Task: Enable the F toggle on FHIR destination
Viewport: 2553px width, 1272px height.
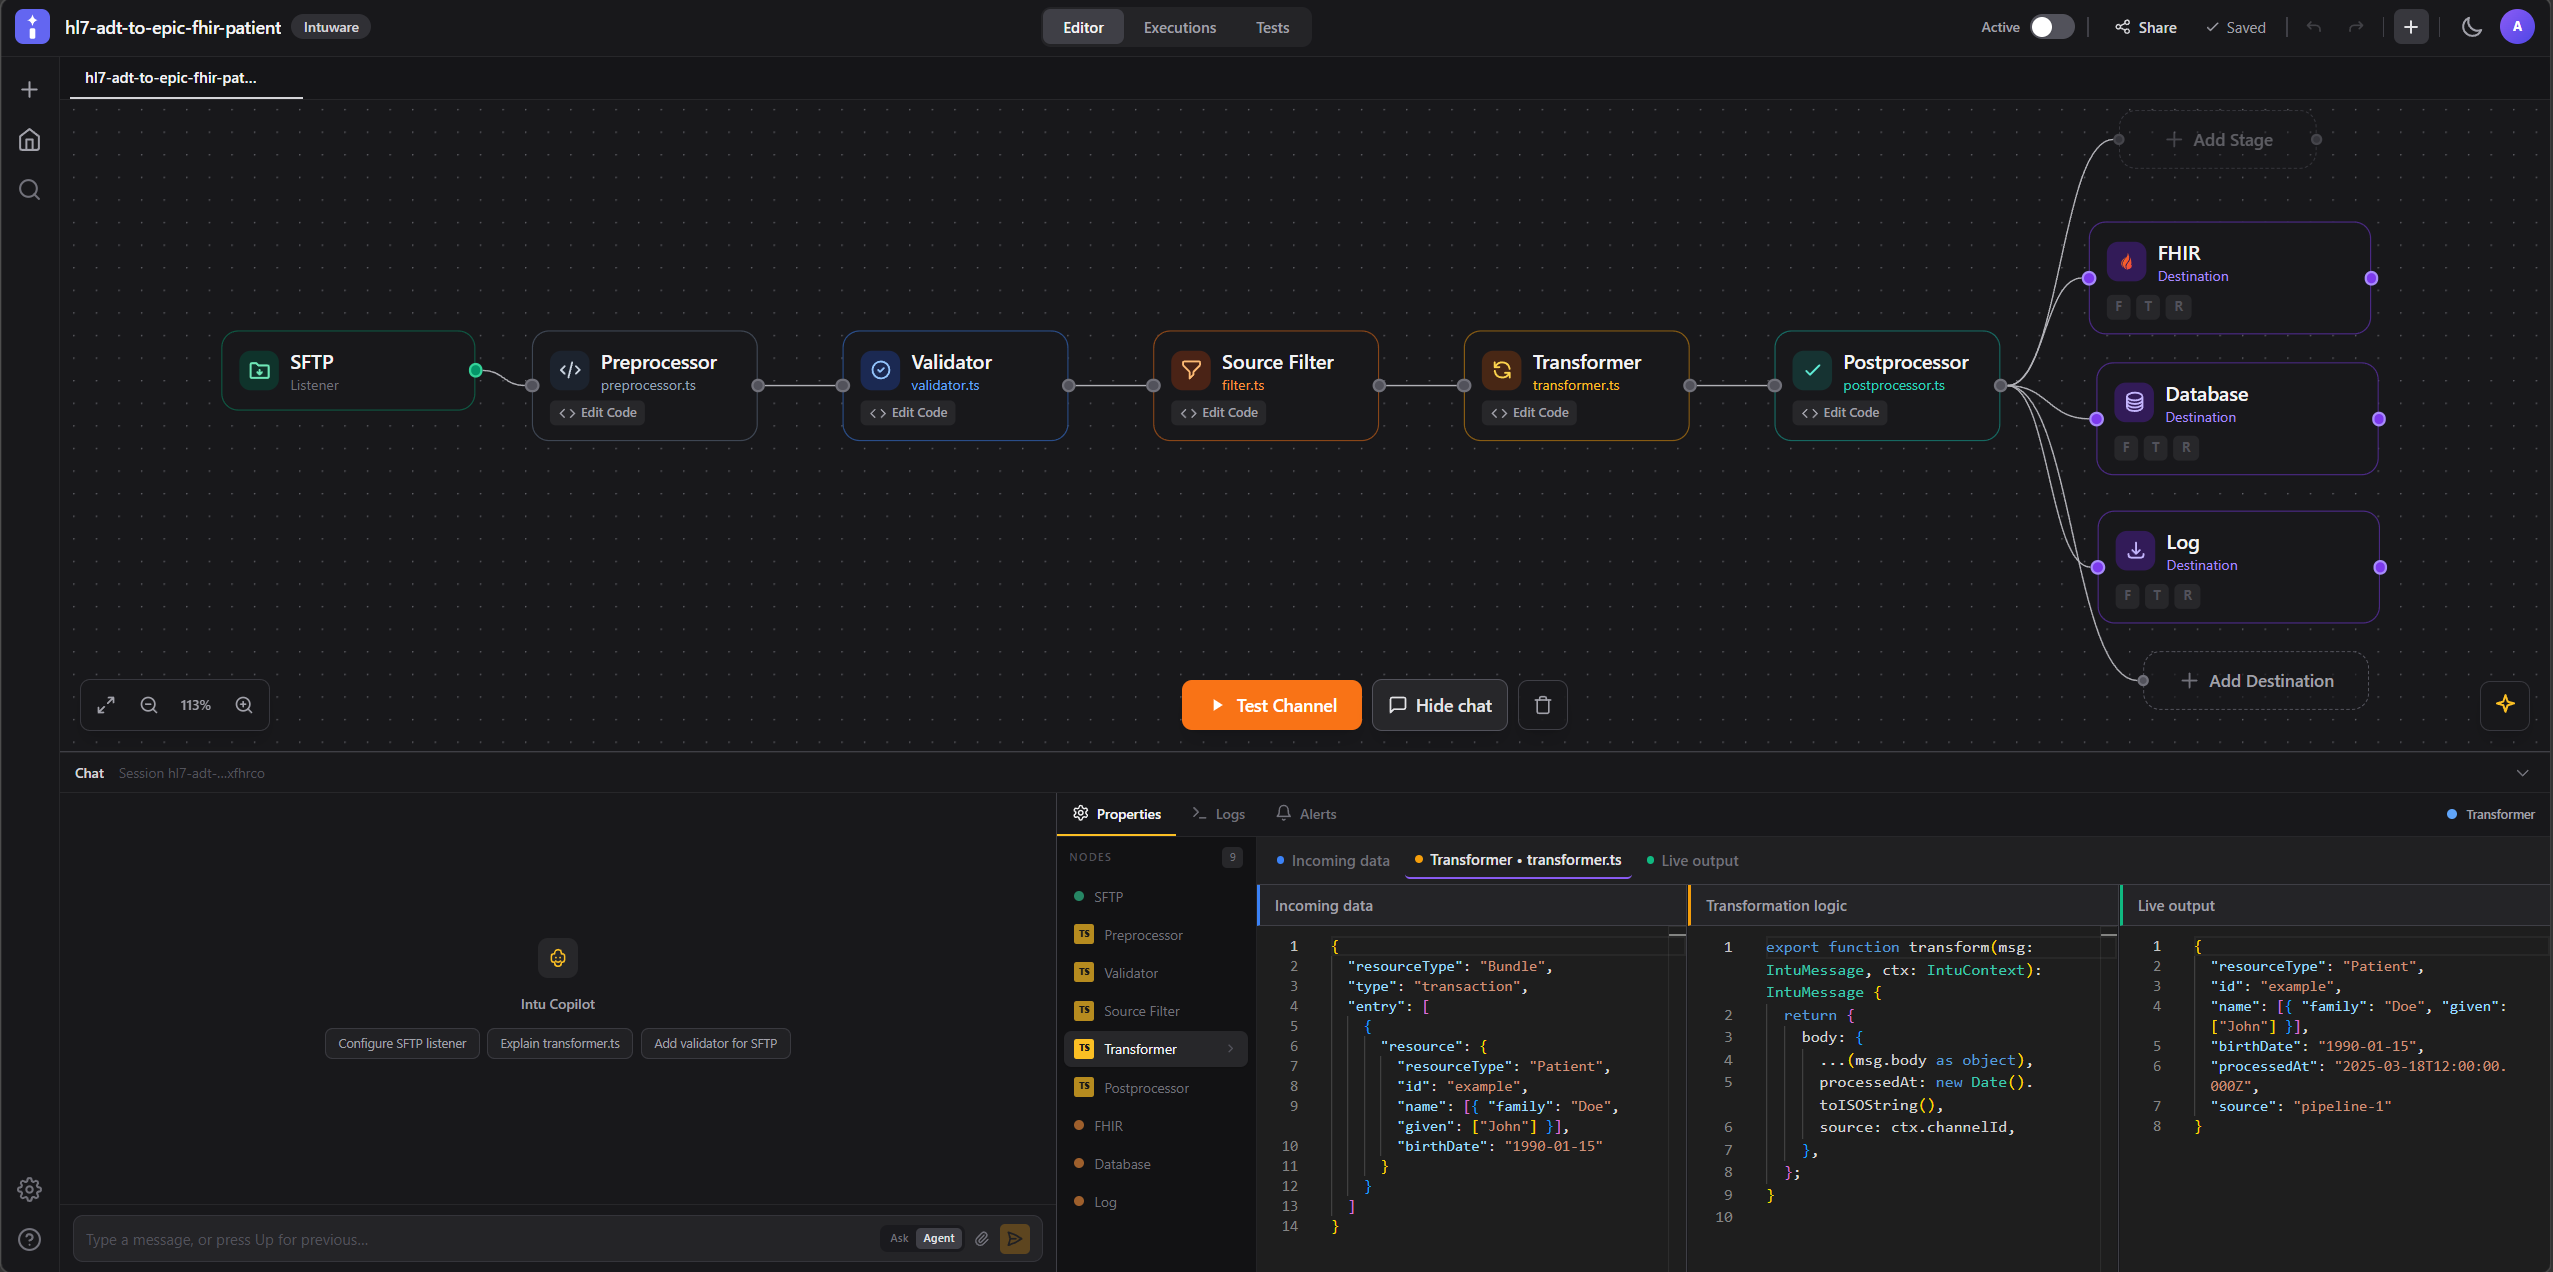Action: (2119, 307)
